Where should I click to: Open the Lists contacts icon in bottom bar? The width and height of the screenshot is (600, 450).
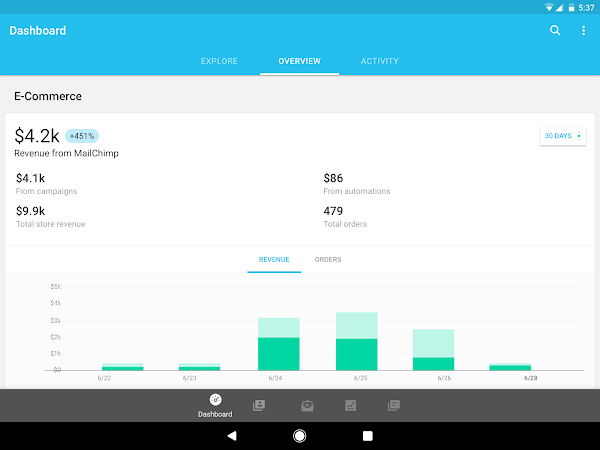pos(259,405)
